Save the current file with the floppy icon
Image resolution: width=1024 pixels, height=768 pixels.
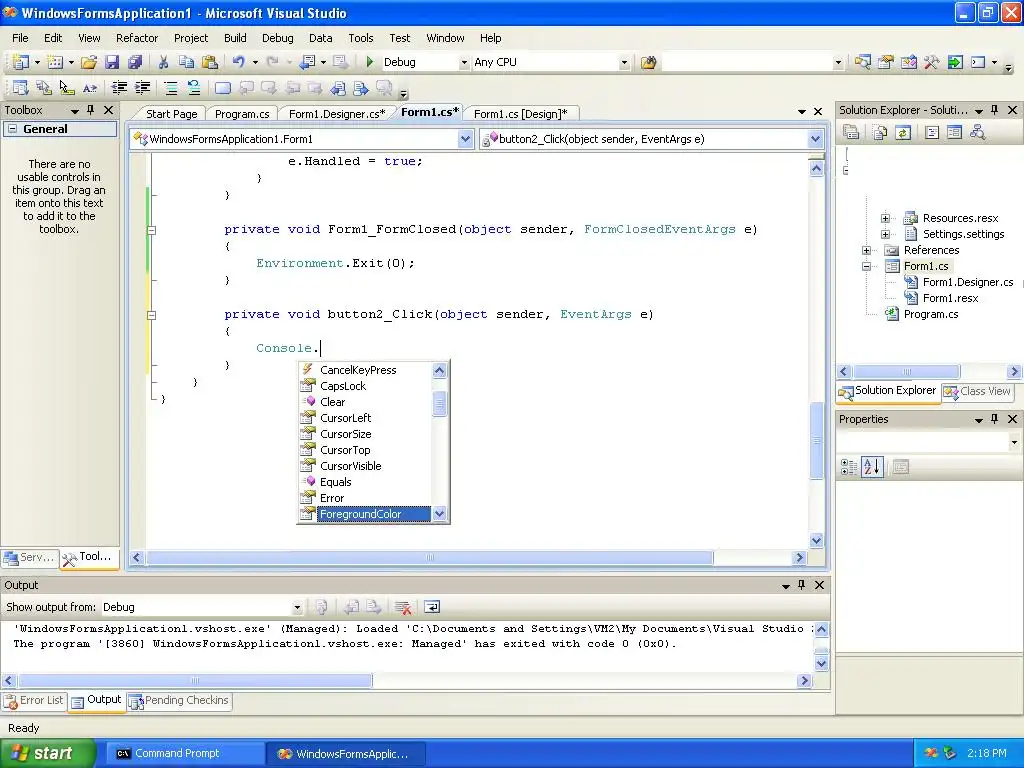pyautogui.click(x=112, y=62)
